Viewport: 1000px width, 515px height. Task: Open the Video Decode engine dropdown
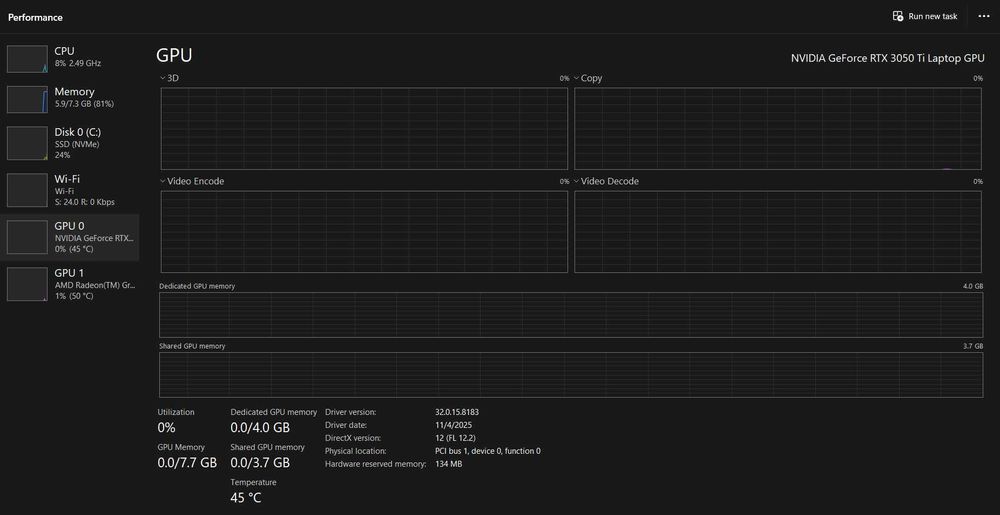point(577,182)
